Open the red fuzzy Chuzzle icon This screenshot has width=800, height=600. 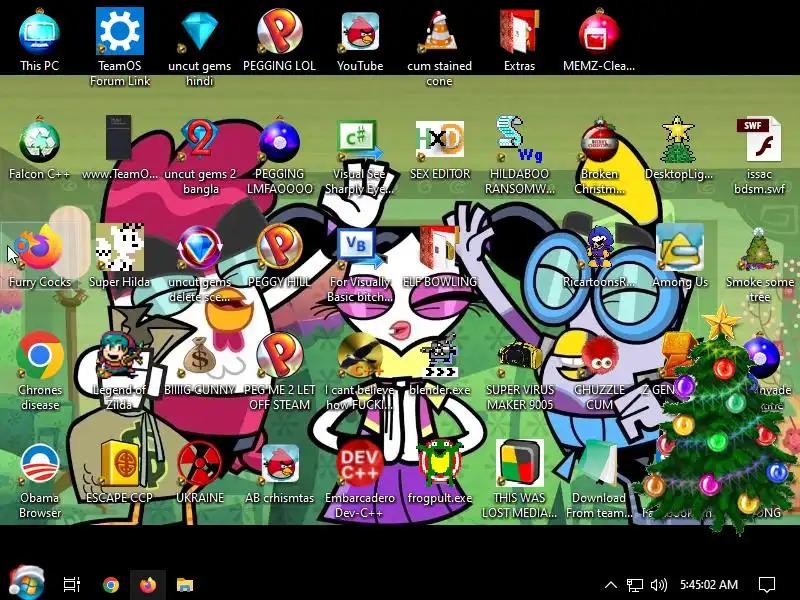(x=600, y=356)
